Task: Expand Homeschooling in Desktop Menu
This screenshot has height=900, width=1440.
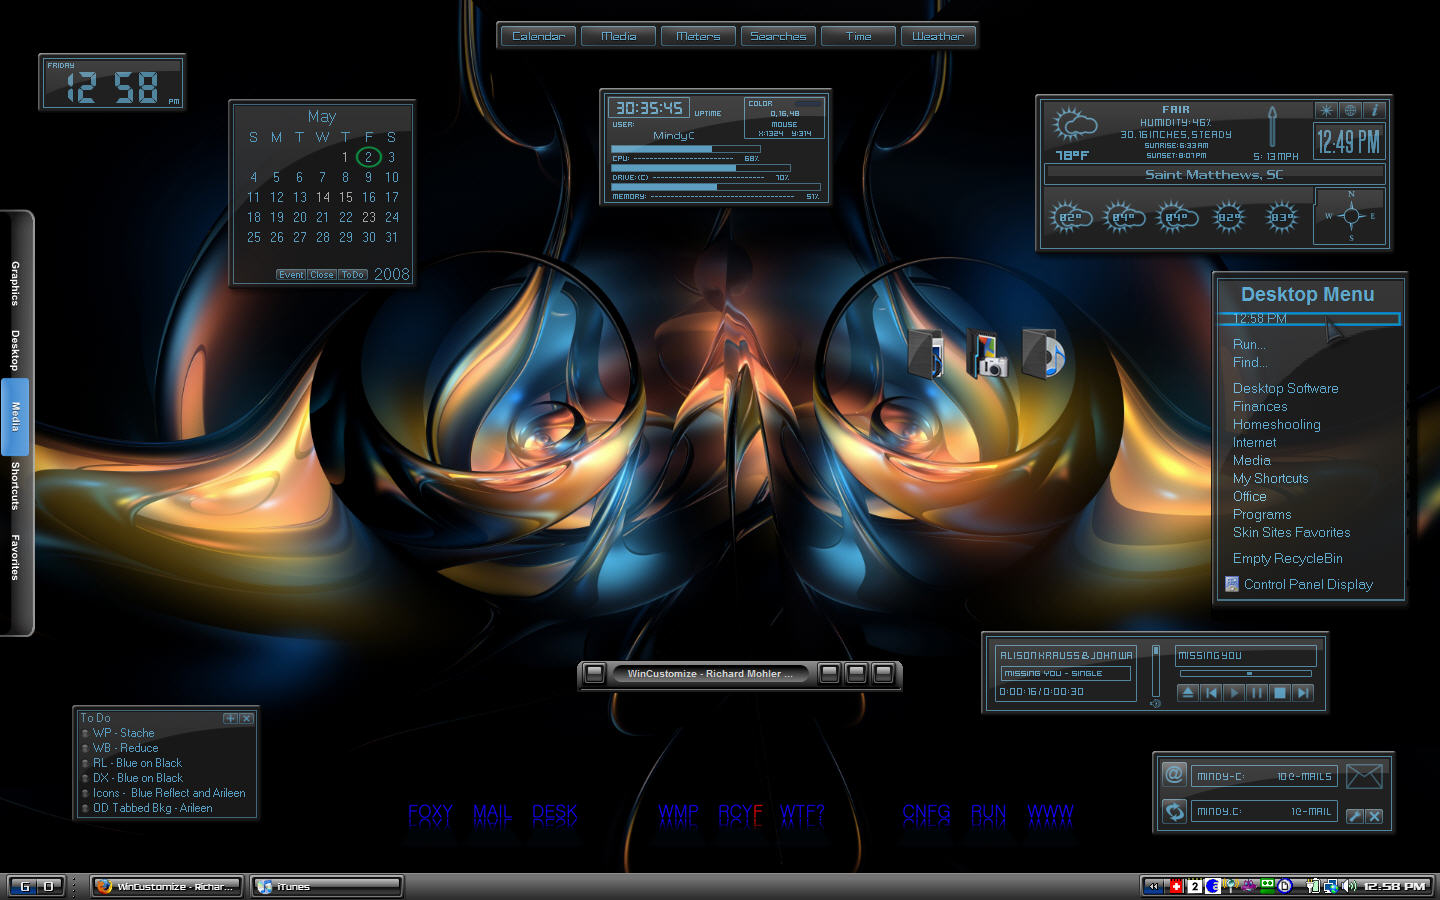Action: (x=1276, y=424)
